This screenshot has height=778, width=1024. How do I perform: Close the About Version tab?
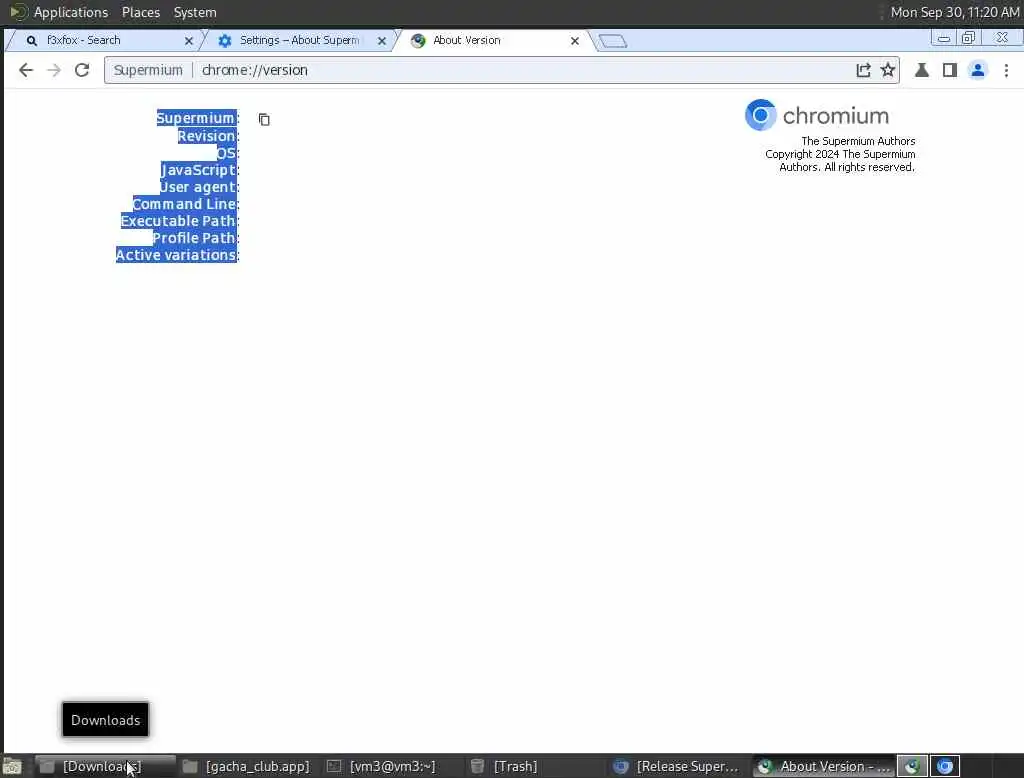pos(575,41)
